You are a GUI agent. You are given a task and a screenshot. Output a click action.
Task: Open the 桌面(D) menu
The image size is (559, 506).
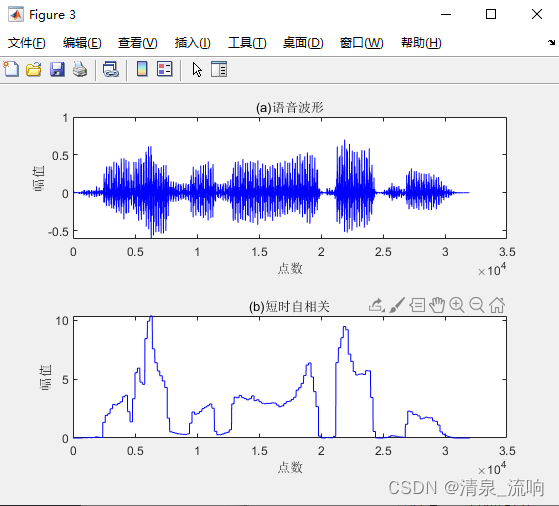303,43
